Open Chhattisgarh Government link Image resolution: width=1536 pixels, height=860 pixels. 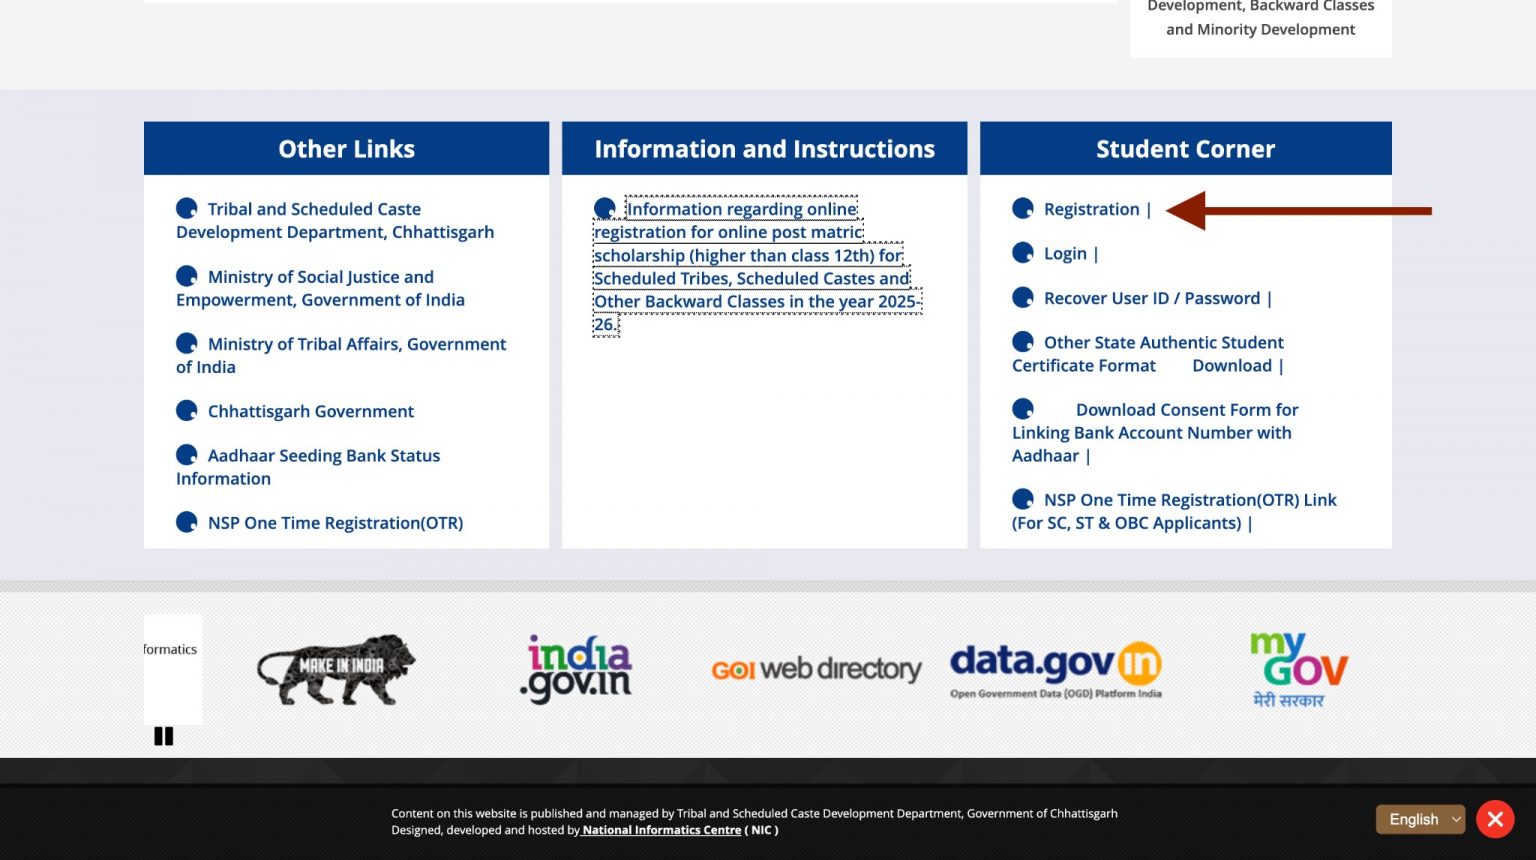[311, 411]
